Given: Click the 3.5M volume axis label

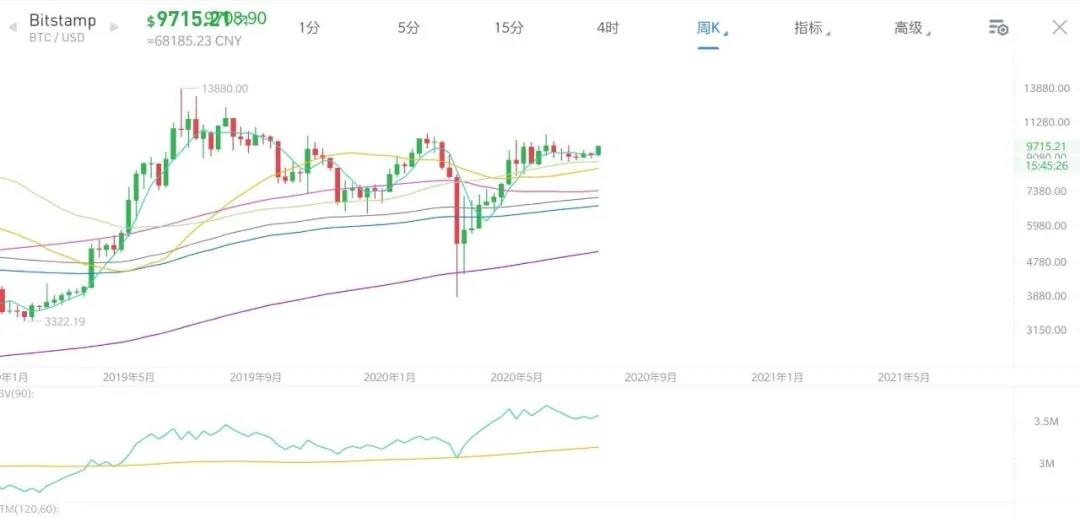Looking at the screenshot, I should [x=1046, y=422].
